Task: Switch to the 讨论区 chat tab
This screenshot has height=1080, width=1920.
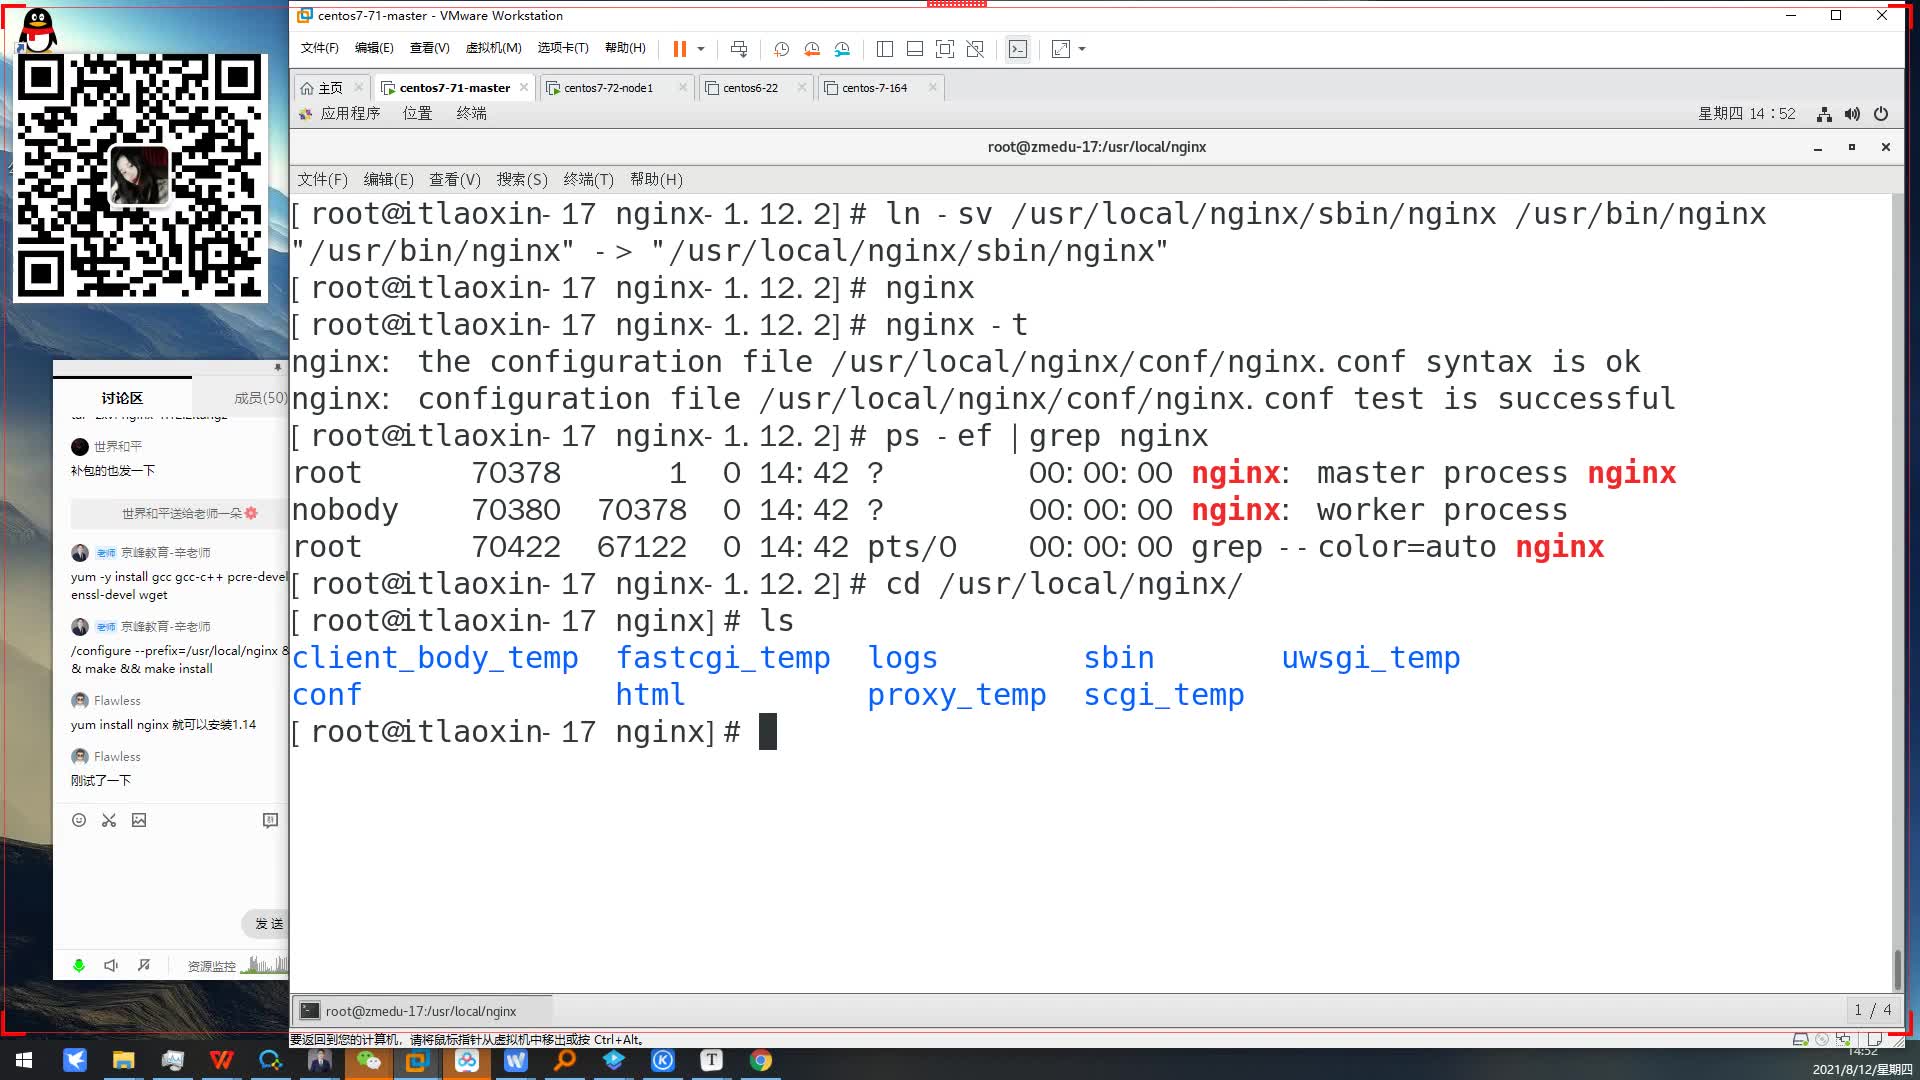Action: (x=122, y=398)
